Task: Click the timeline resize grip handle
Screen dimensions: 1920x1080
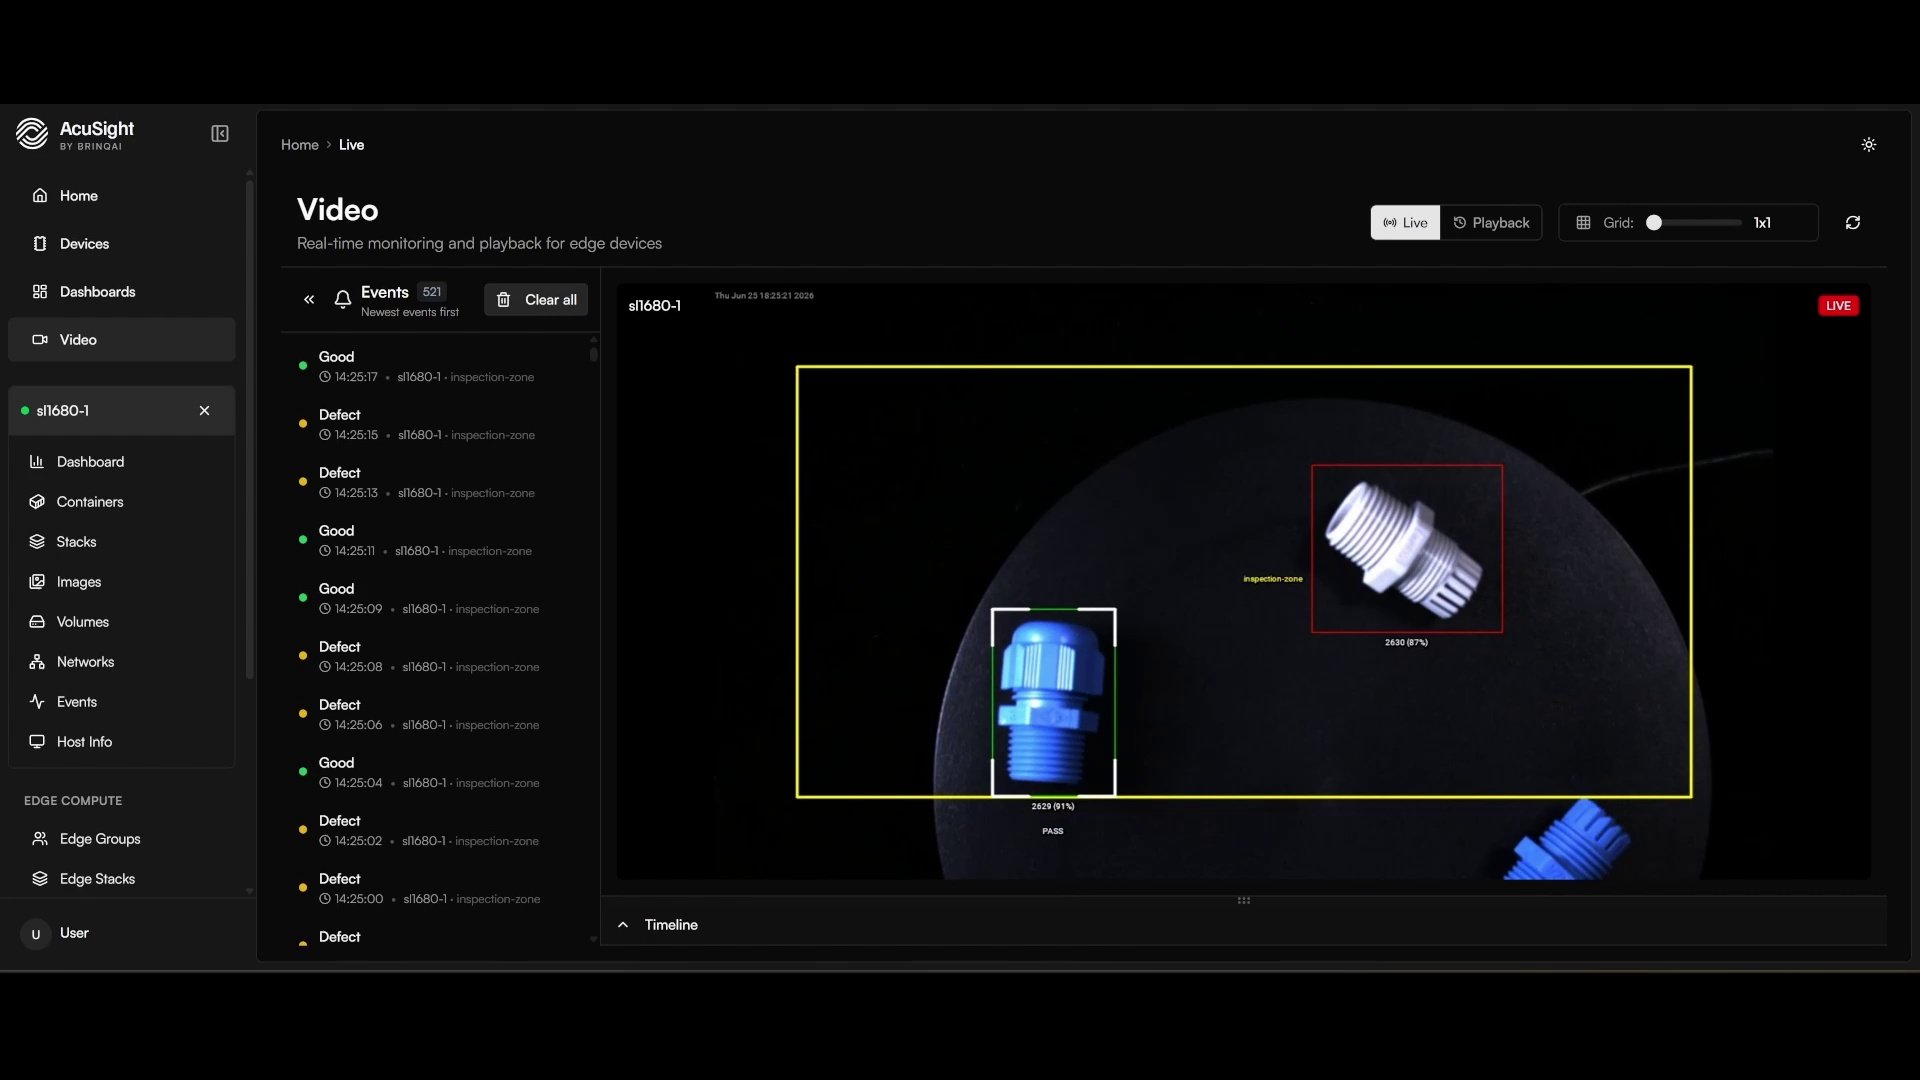Action: point(1243,900)
